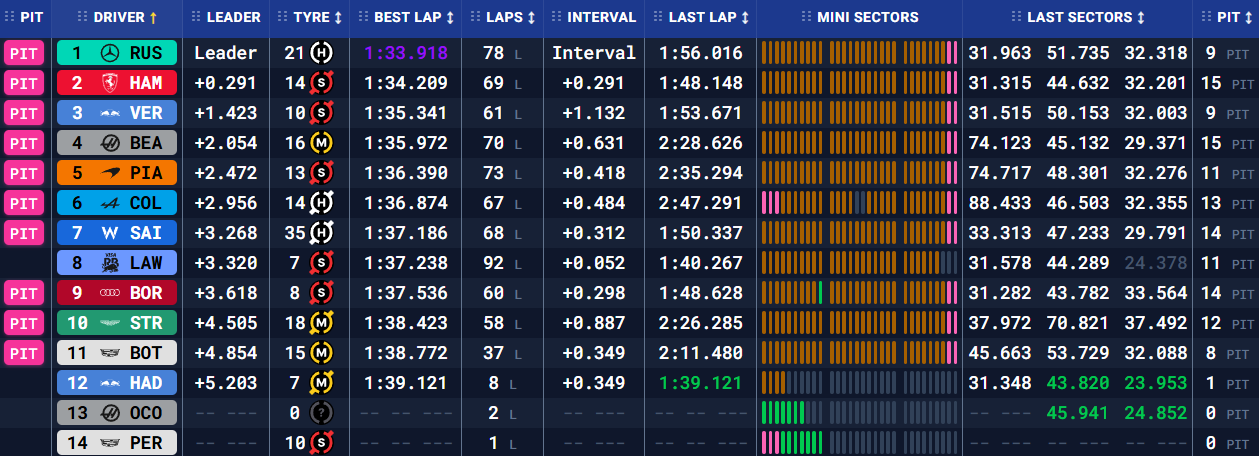Toggle the pink PIT badge for BOT
The height and width of the screenshot is (456, 1259).
pyautogui.click(x=25, y=353)
